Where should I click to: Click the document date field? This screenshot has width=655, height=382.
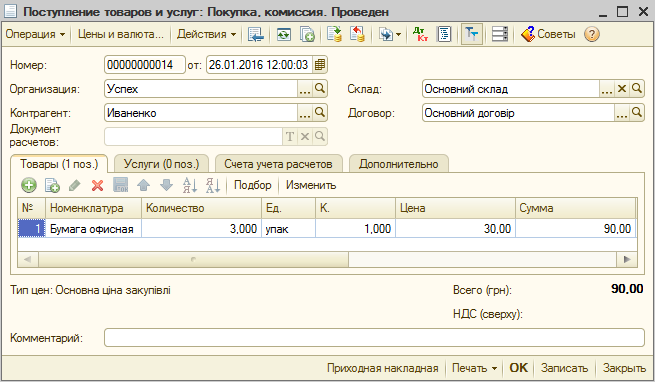tap(259, 65)
